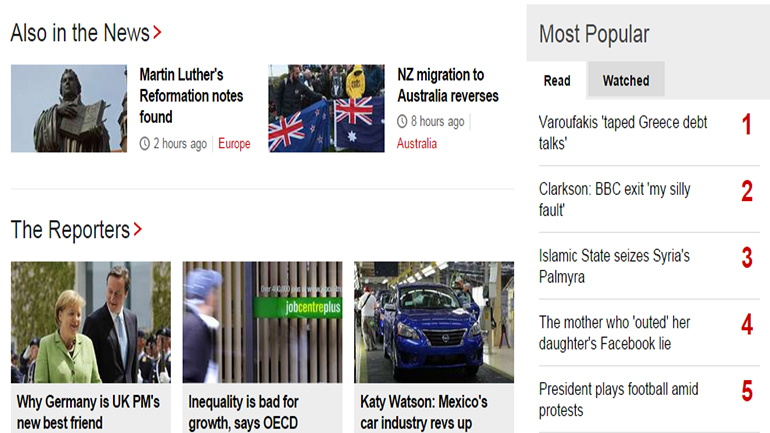The height and width of the screenshot is (433, 770).
Task: Click the red number 3 ranking
Action: (x=747, y=258)
